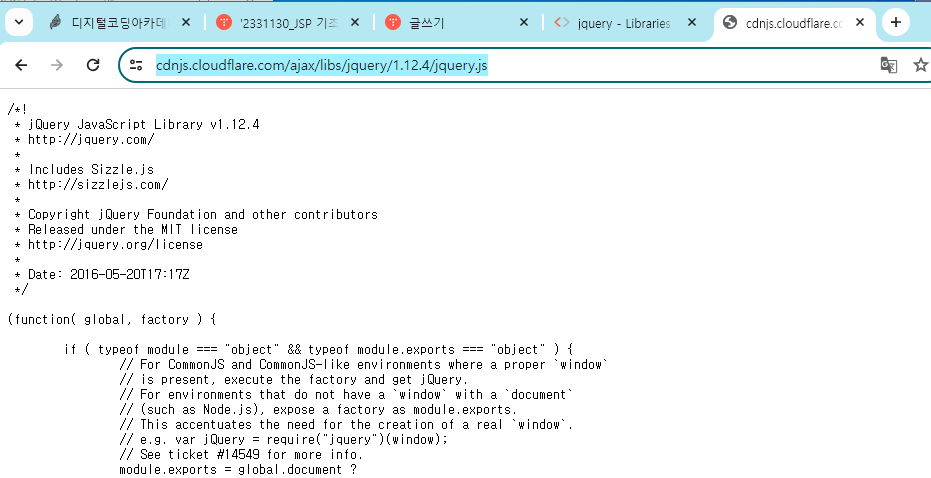The width and height of the screenshot is (931, 478).
Task: Click the comment "For CommonJS and CommonJS-like environments"
Action: click(x=364, y=365)
